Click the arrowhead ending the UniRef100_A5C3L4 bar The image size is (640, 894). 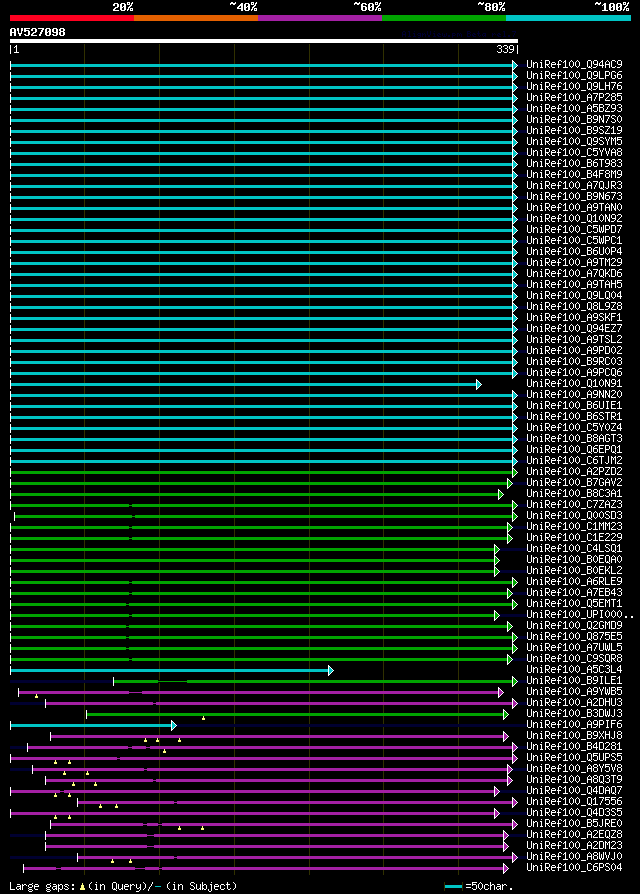click(x=331, y=670)
